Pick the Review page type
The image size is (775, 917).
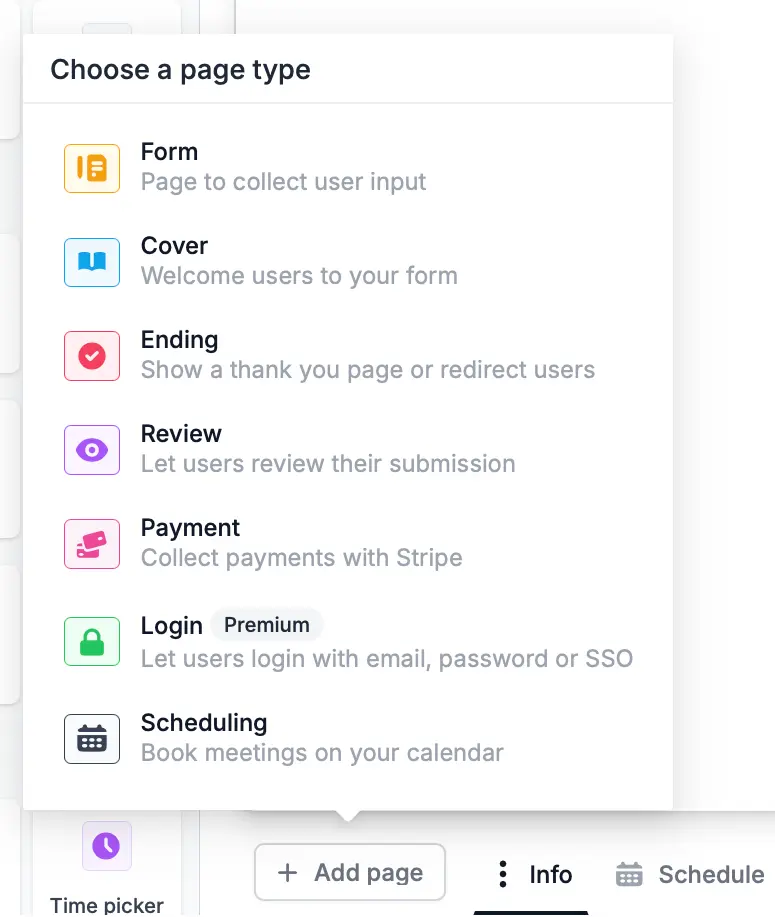(348, 450)
